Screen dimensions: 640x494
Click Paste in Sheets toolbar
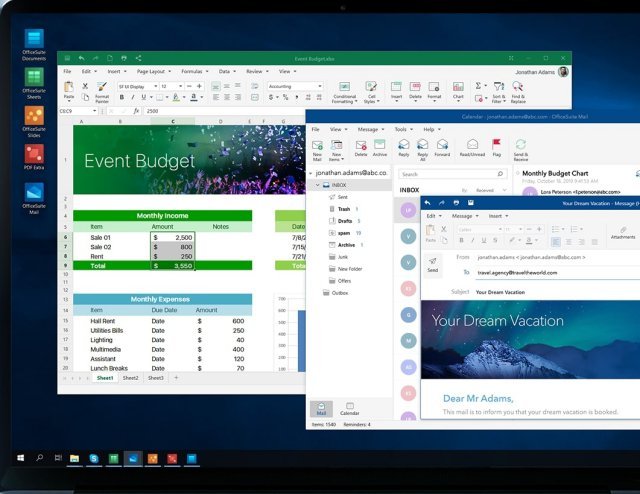[x=69, y=91]
